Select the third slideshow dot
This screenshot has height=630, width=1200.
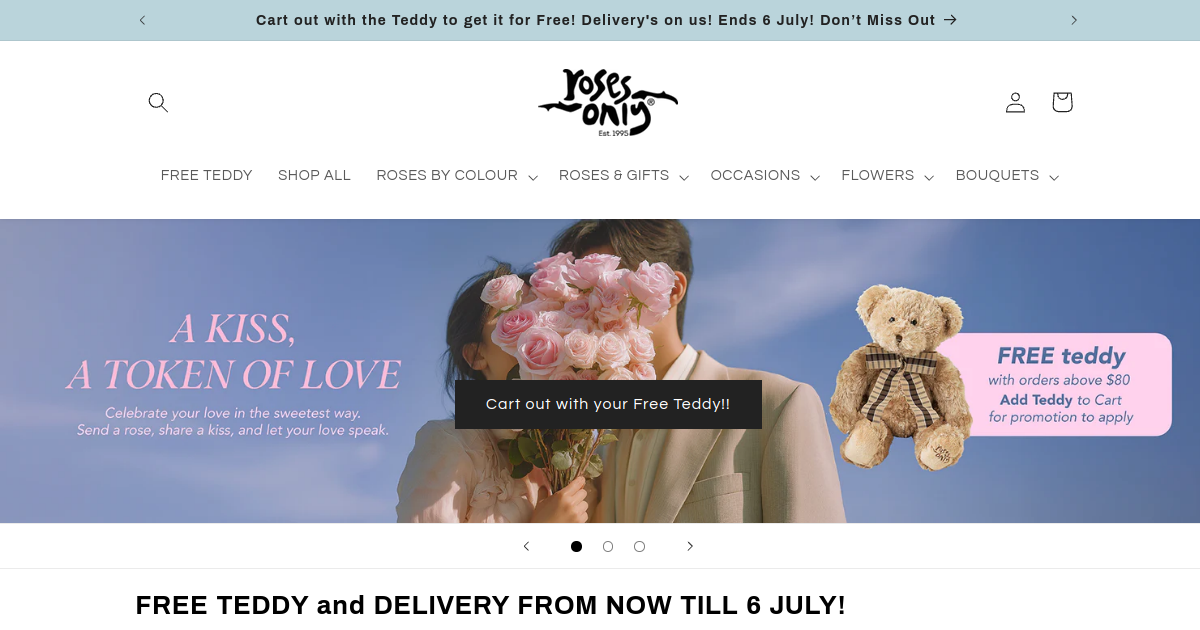(x=639, y=546)
